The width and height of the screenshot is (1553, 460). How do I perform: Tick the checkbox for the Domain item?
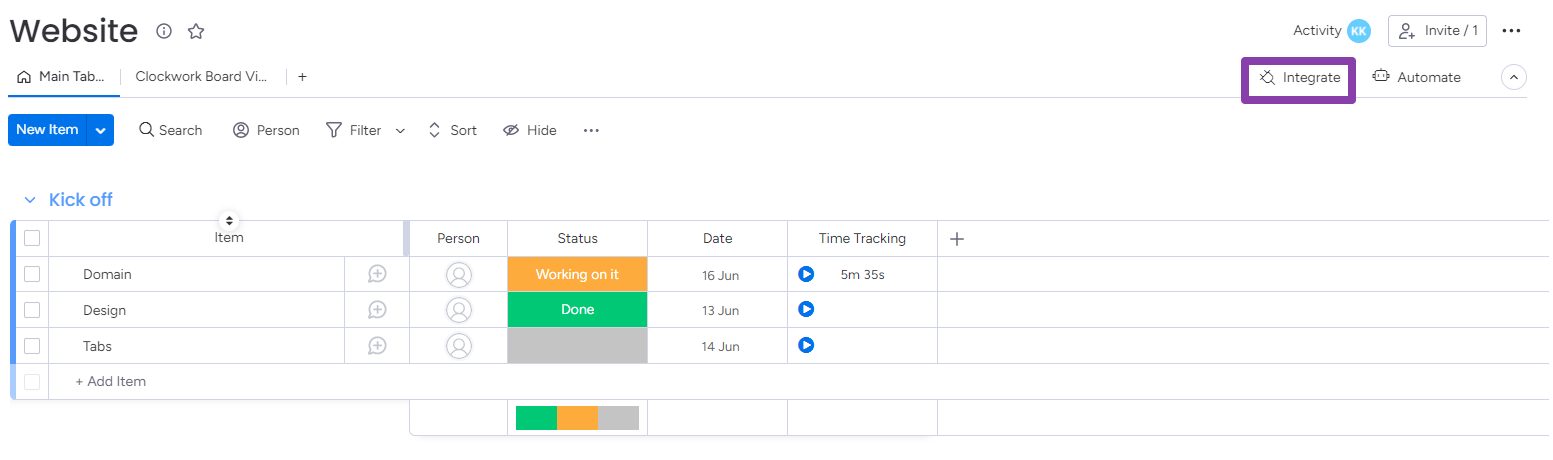click(32, 274)
